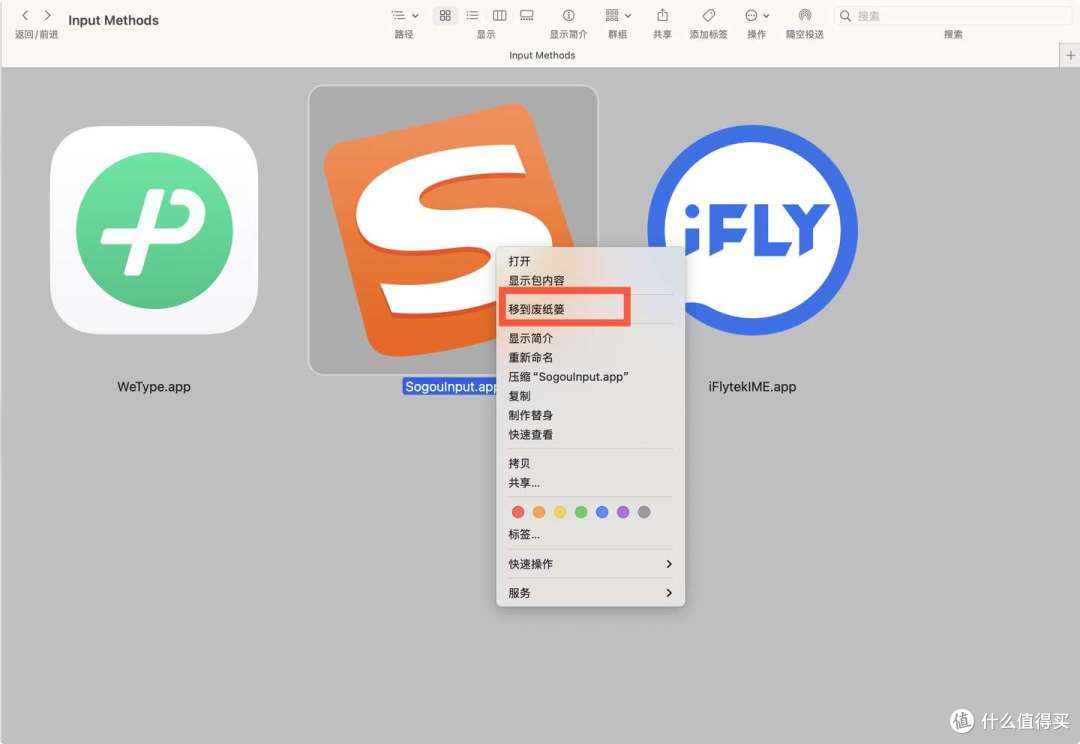Switch to gallery view
Viewport: 1080px width, 744px height.
tap(527, 15)
